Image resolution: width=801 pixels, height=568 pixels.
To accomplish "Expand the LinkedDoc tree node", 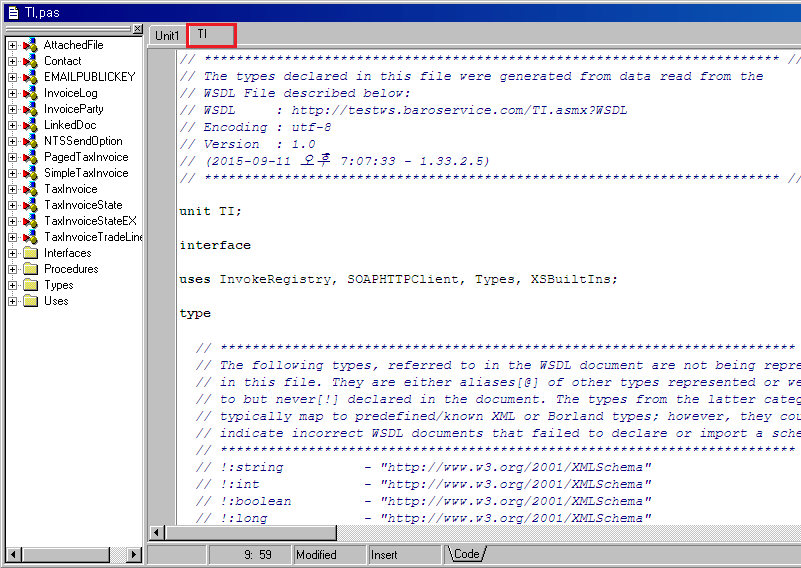I will click(12, 126).
